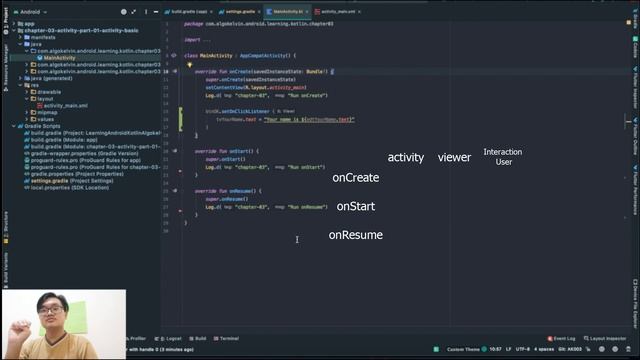
Task: Open the Structure side tab
Action: (x=6, y=227)
